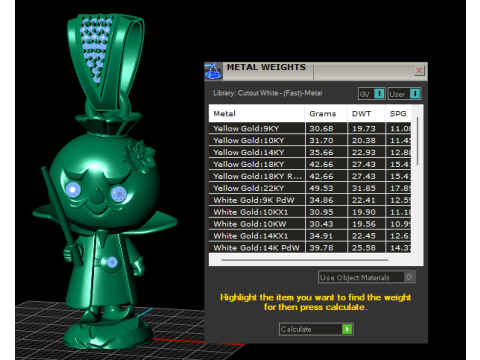Toggle the User library switch
Image resolution: width=480 pixels, height=360 pixels.
click(404, 94)
